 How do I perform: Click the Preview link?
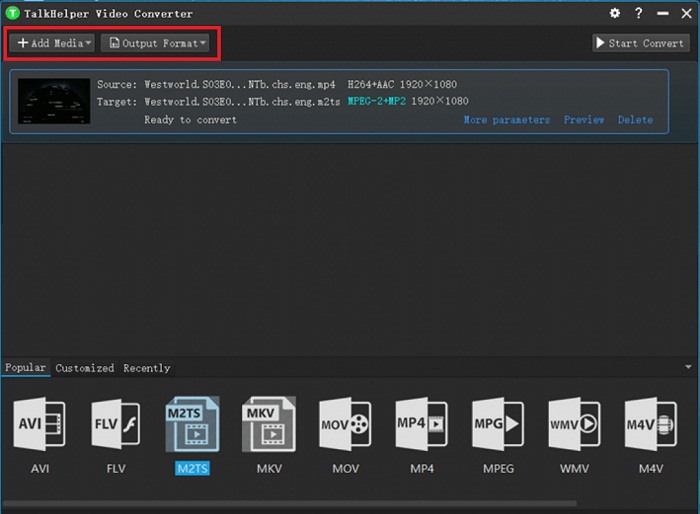(584, 120)
